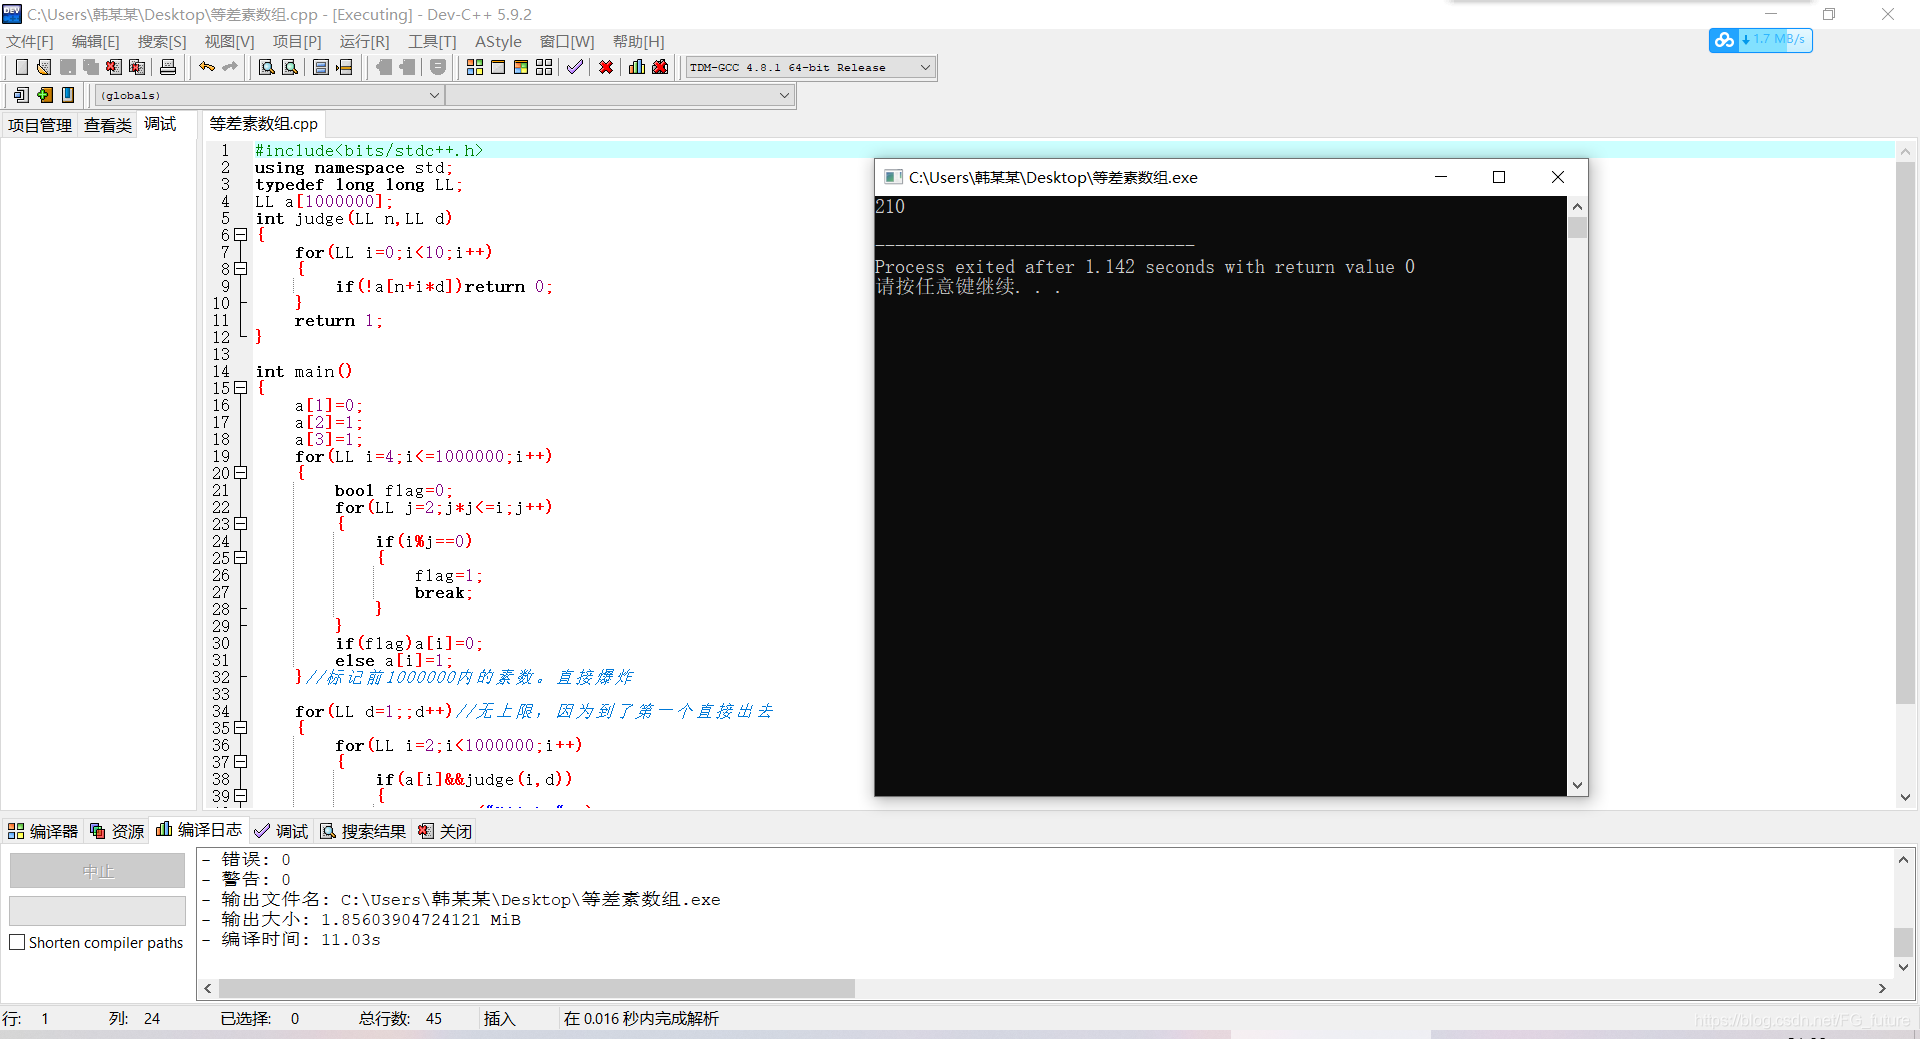Click the Compile four-squares icon
This screenshot has width=1920, height=1039.
click(x=475, y=67)
